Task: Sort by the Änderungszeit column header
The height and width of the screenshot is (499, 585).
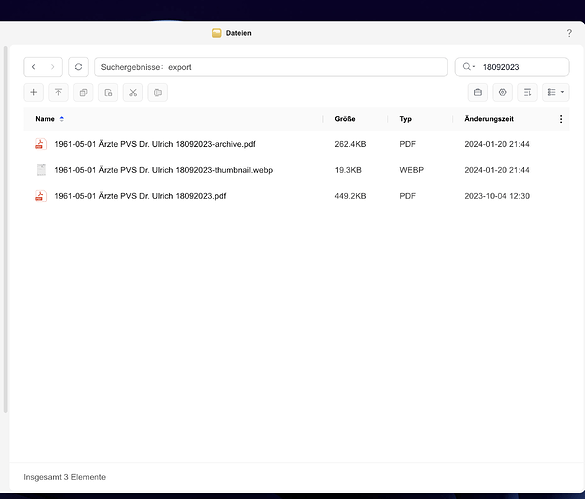Action: (x=489, y=119)
